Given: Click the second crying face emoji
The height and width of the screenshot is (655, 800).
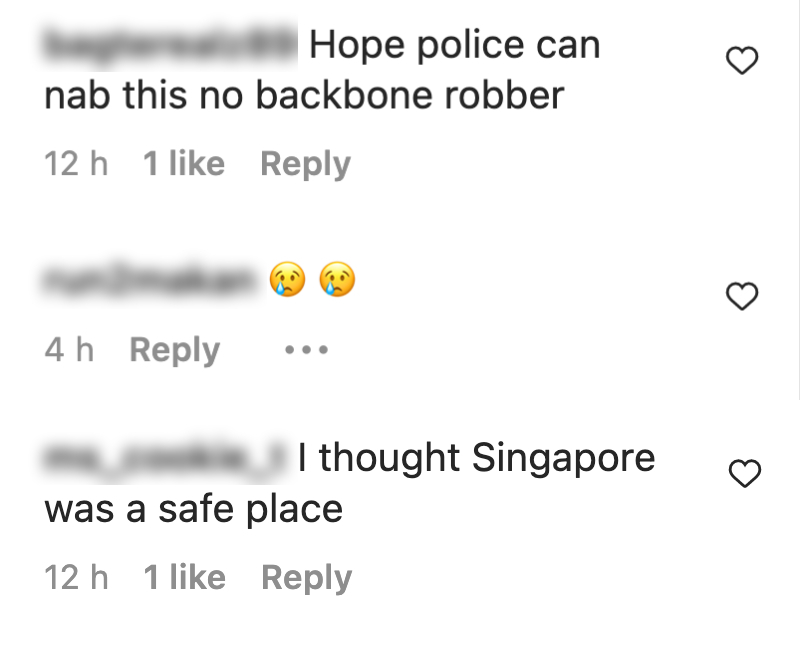Looking at the screenshot, I should coord(337,279).
